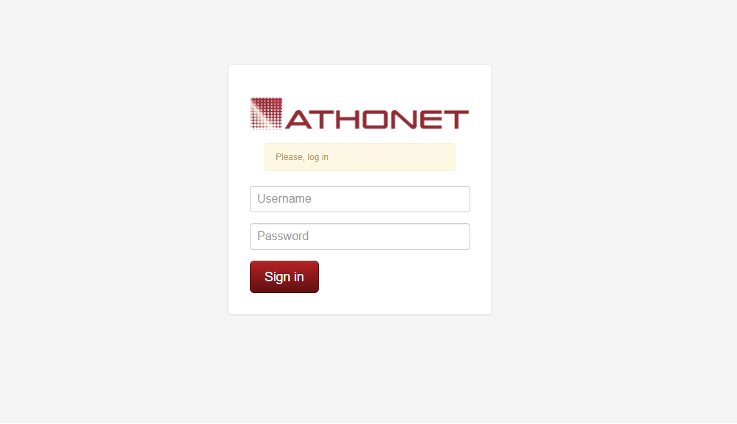737x424 pixels.
Task: Click the 'Password' placeholder text
Action: click(282, 236)
